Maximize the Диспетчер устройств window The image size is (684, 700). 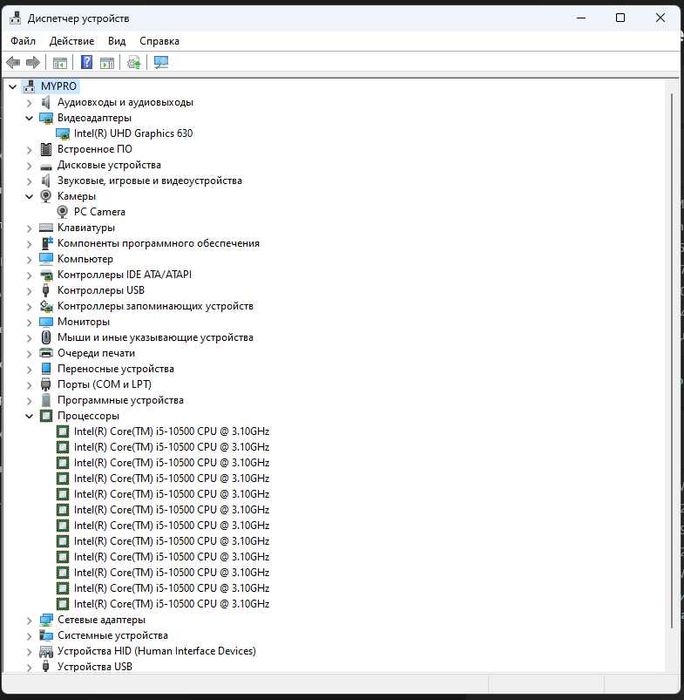620,18
